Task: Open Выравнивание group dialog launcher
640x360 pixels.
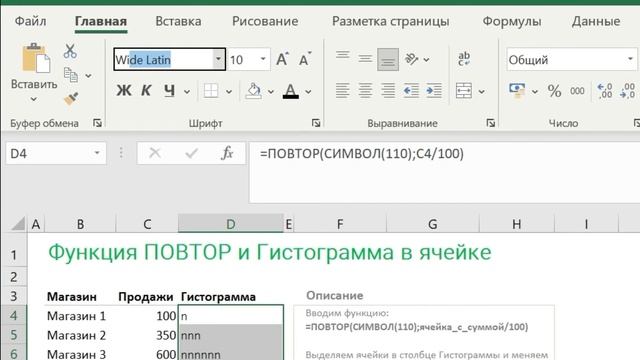Action: [x=491, y=123]
